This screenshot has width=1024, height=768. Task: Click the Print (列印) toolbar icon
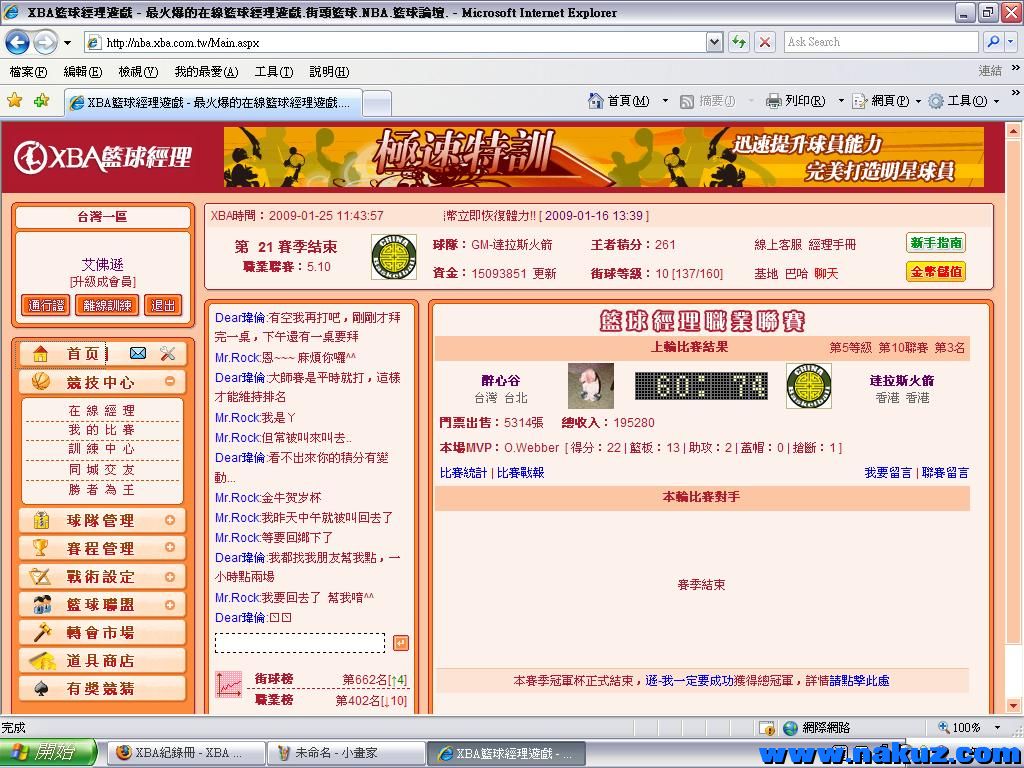(774, 101)
